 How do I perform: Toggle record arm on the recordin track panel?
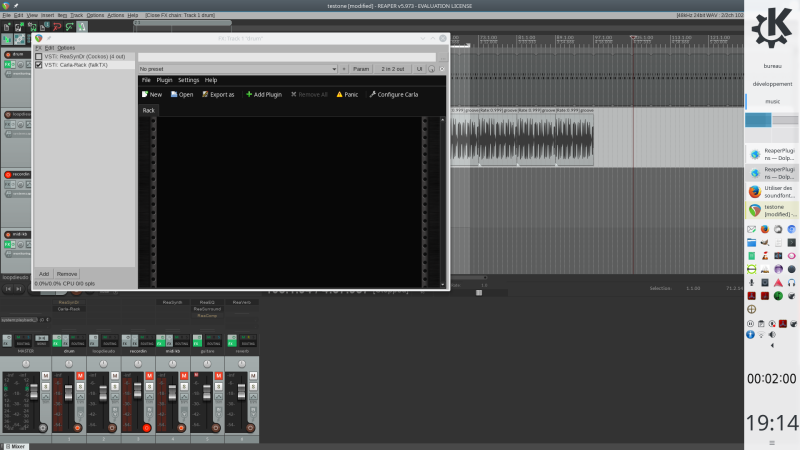pos(8,174)
